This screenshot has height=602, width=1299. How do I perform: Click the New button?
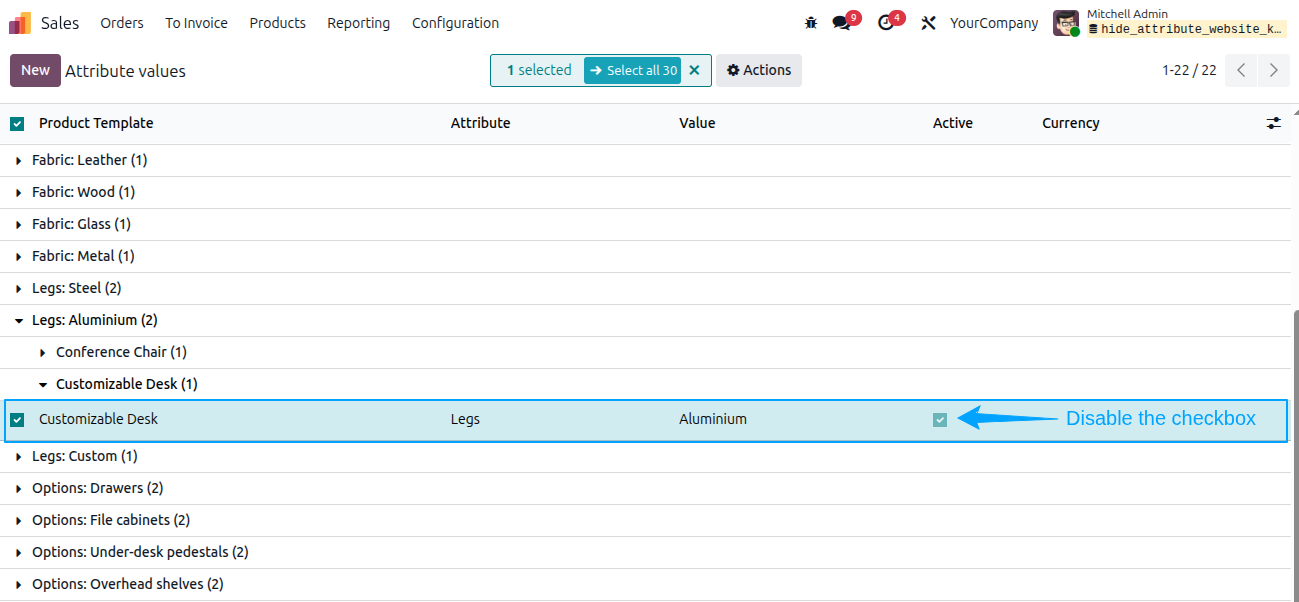[35, 70]
